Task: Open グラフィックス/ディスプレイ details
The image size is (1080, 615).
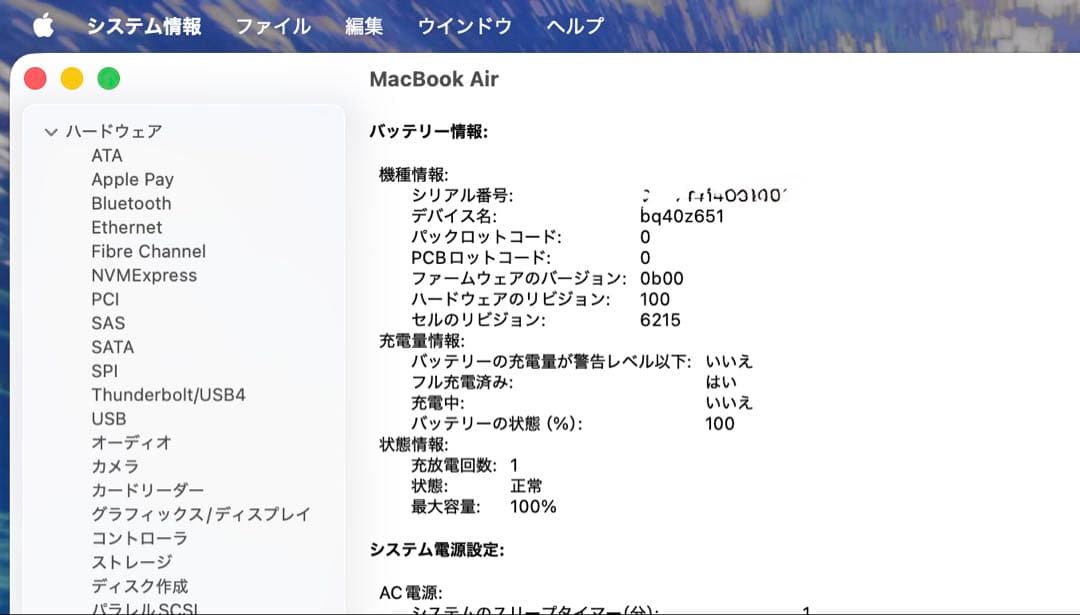Action: [199, 515]
